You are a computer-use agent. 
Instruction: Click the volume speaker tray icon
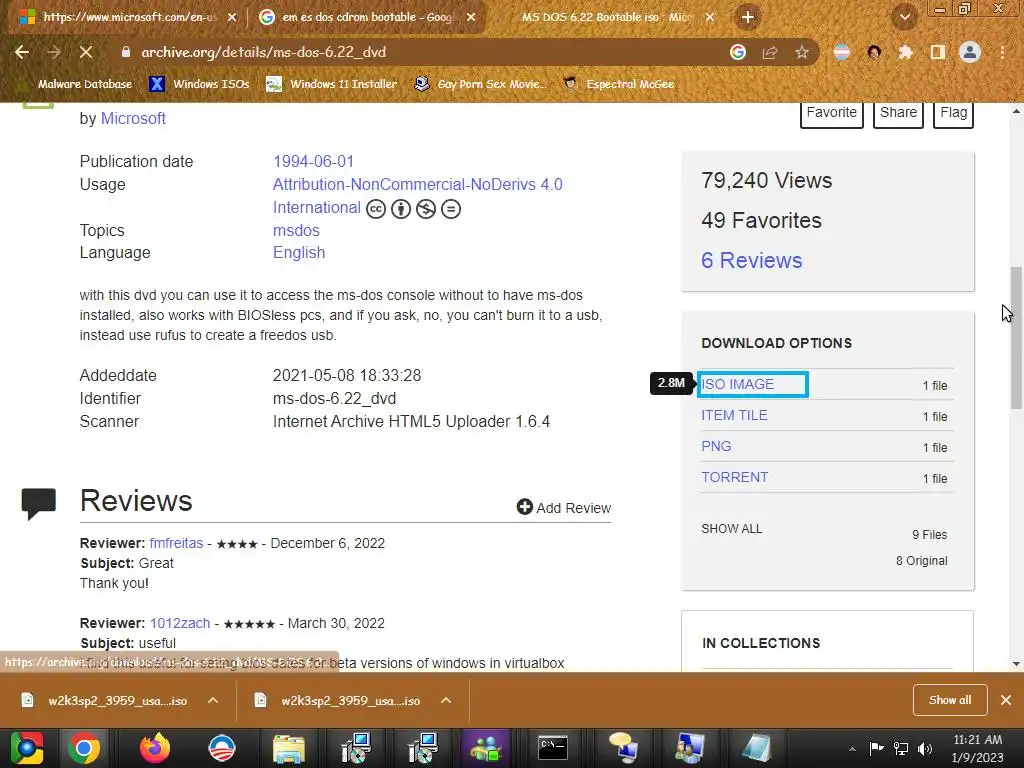coord(924,749)
